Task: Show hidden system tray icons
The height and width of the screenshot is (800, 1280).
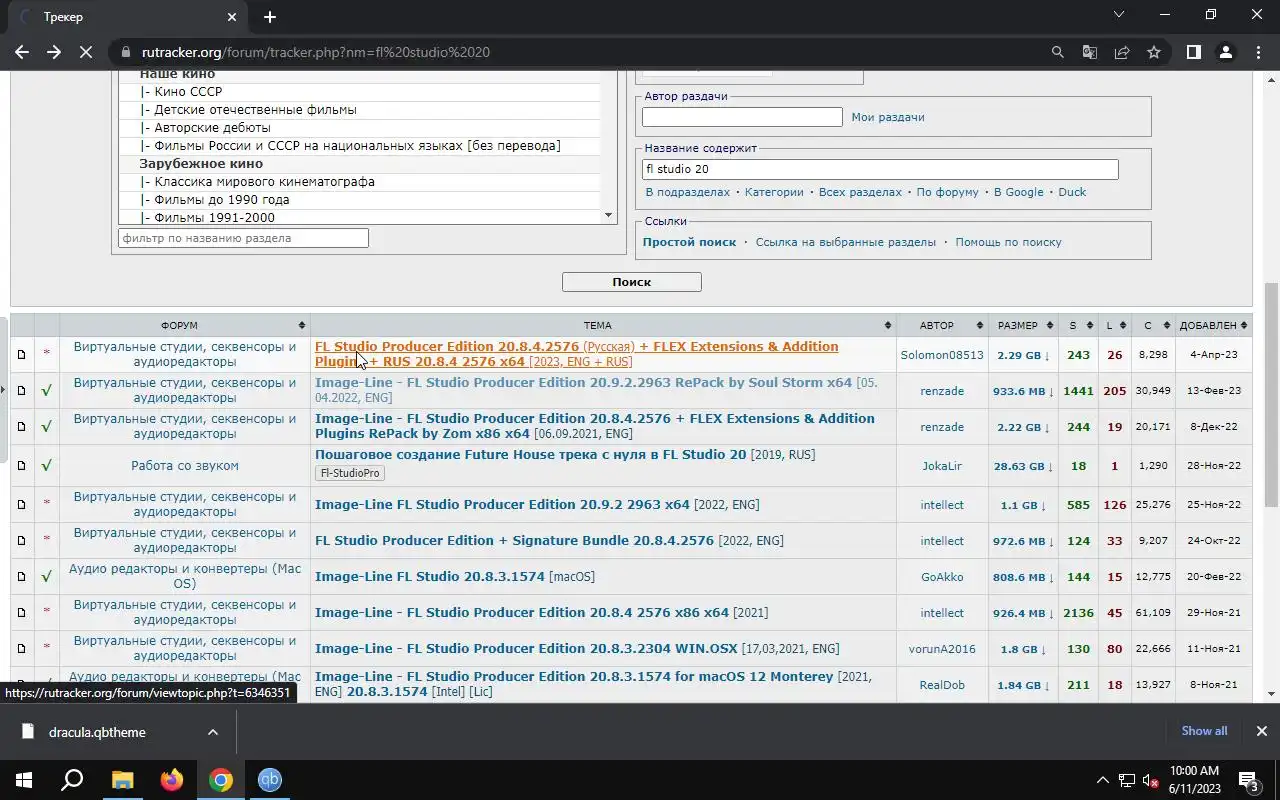Action: click(1103, 780)
